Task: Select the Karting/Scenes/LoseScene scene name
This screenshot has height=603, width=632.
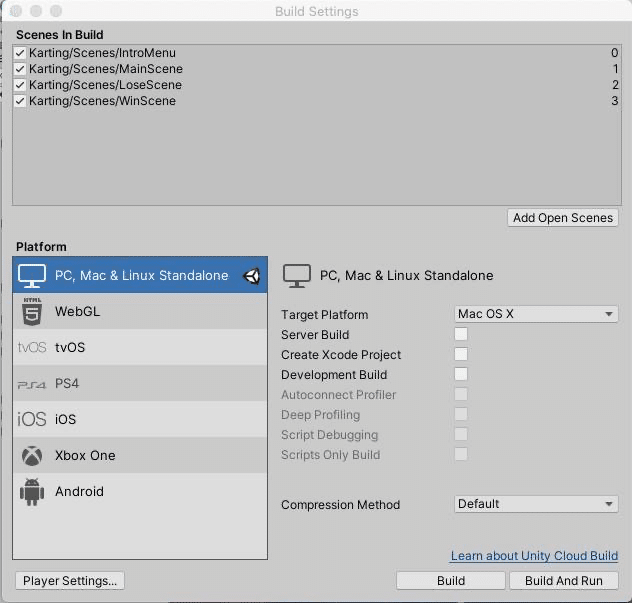Action: click(105, 85)
